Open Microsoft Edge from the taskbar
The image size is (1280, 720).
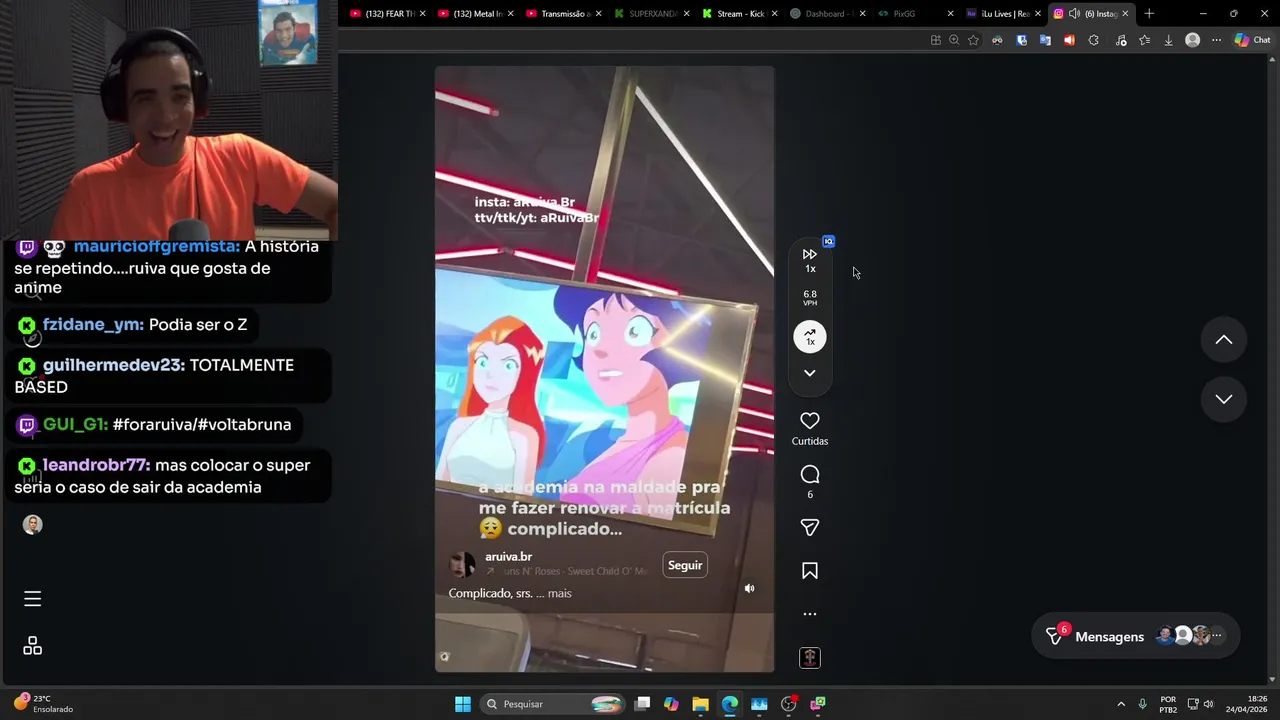pos(730,704)
